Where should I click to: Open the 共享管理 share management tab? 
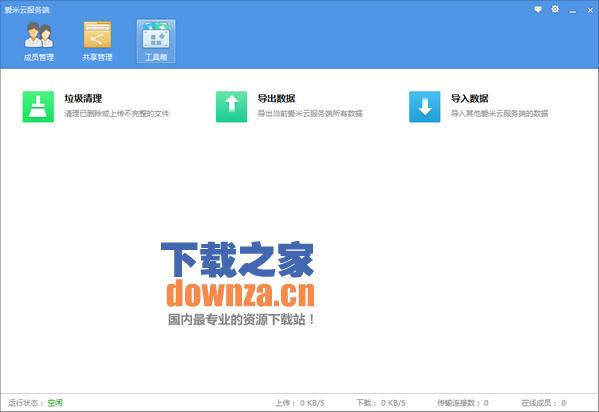coord(97,41)
